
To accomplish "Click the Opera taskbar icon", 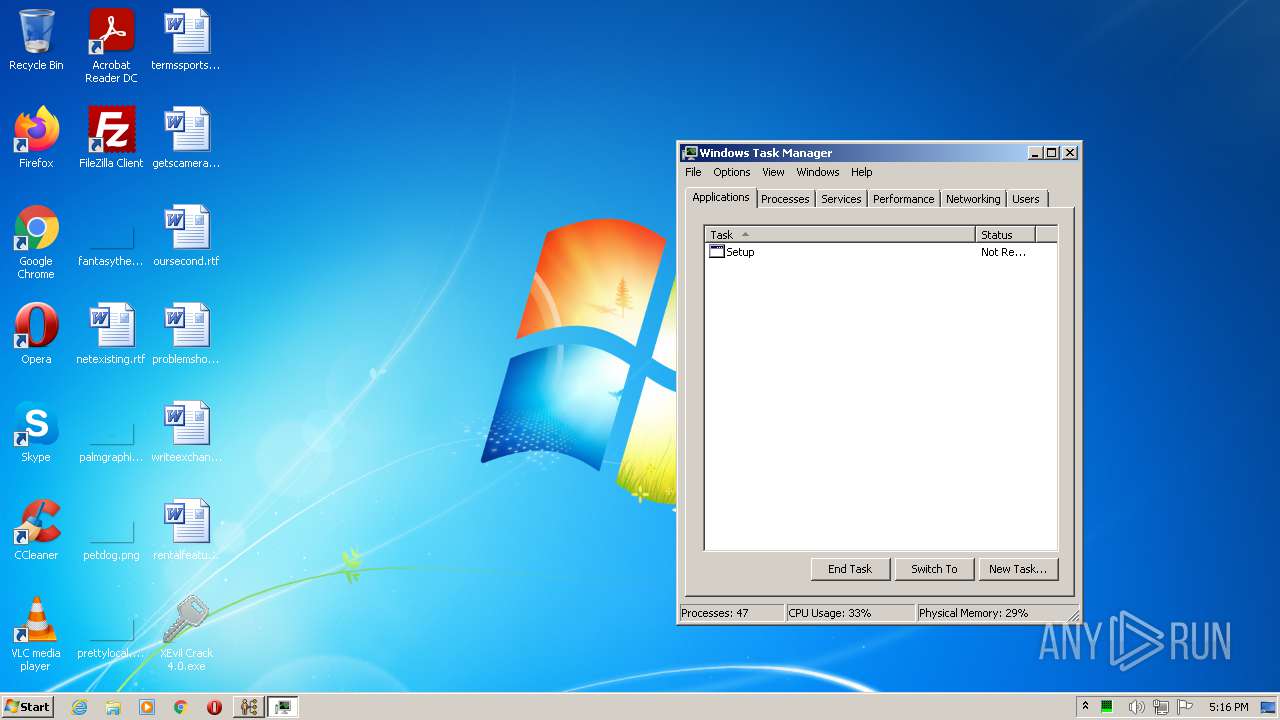I will [x=214, y=707].
